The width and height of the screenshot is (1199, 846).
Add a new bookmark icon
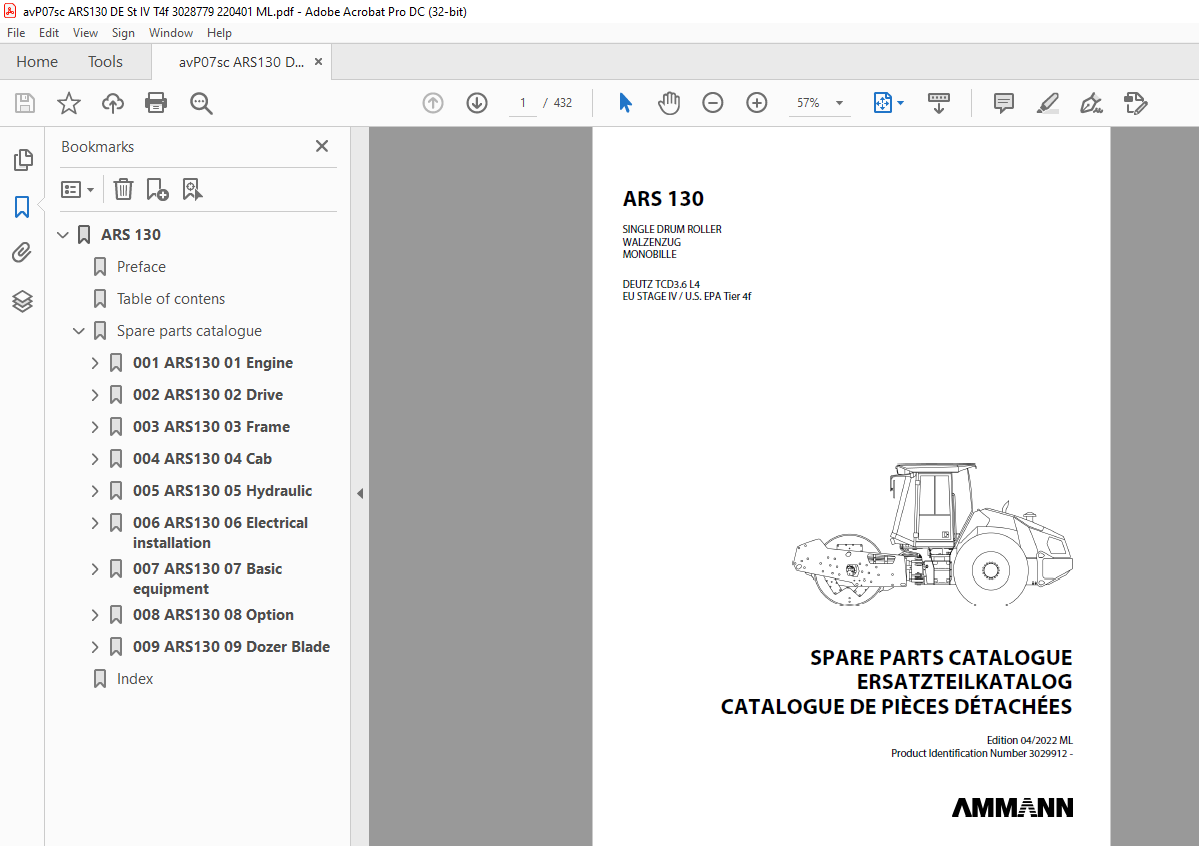158,189
